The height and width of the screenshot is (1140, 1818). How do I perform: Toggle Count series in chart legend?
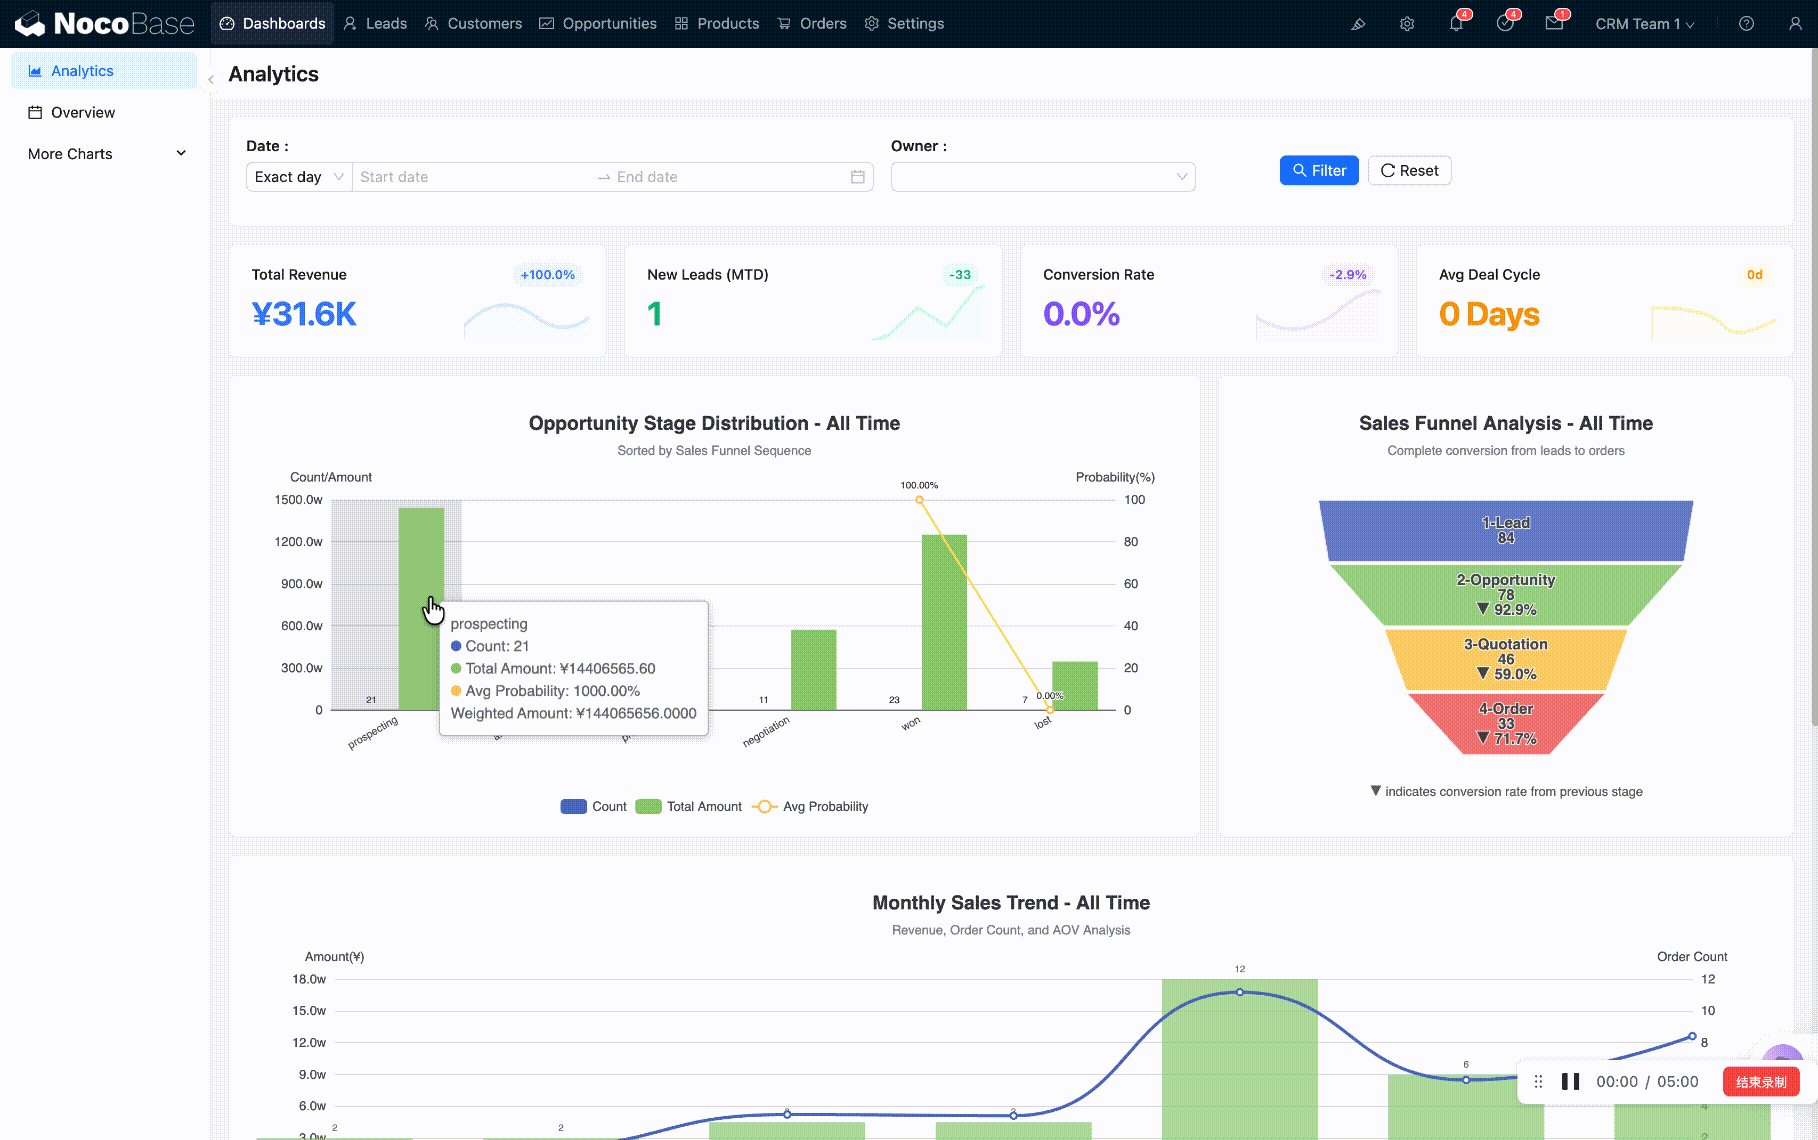594,807
